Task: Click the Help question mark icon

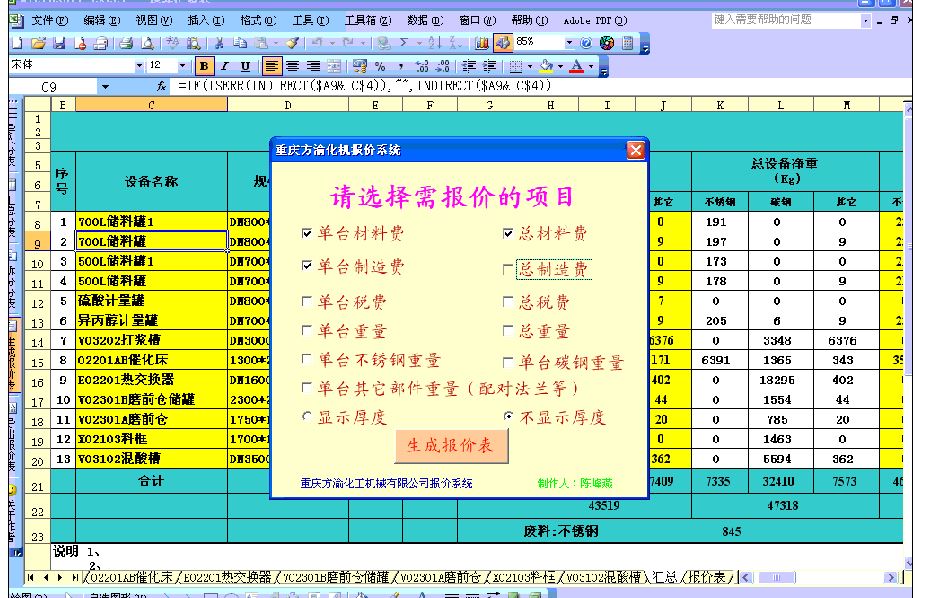Action: (586, 43)
